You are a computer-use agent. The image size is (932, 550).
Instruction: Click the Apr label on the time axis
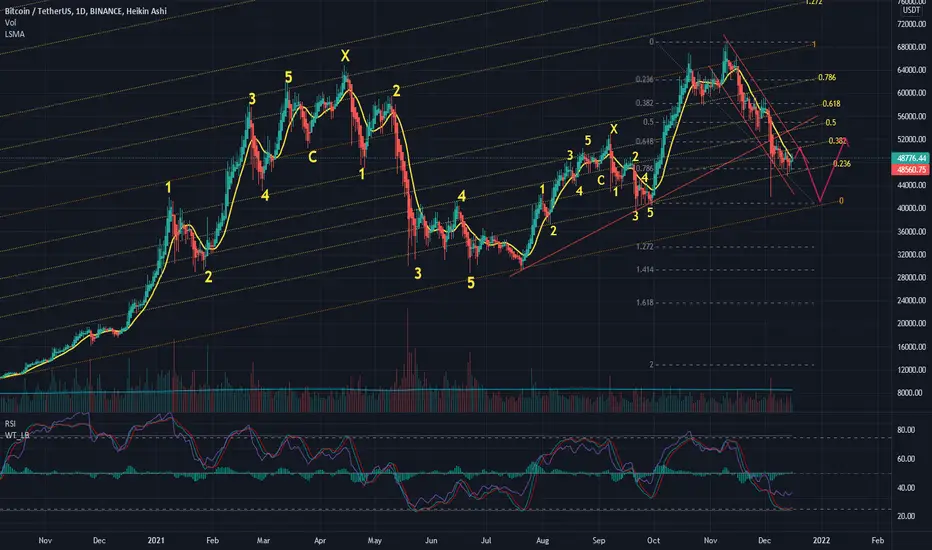tap(320, 540)
